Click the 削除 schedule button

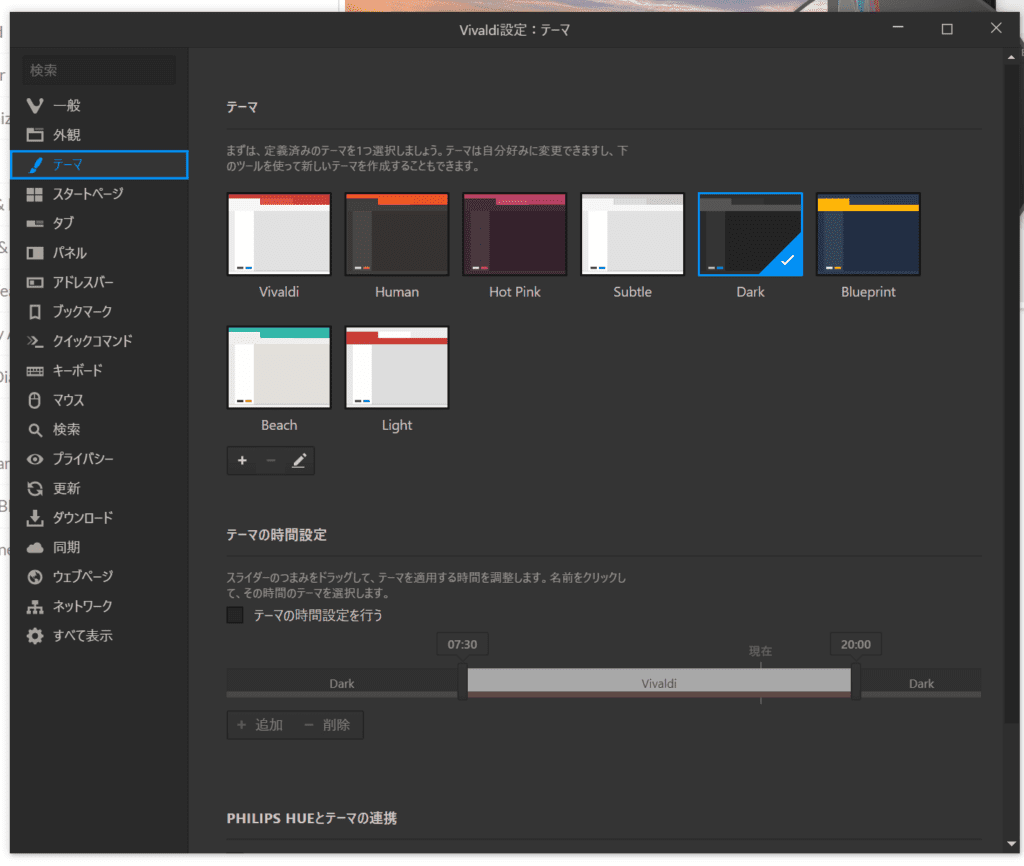[327, 725]
